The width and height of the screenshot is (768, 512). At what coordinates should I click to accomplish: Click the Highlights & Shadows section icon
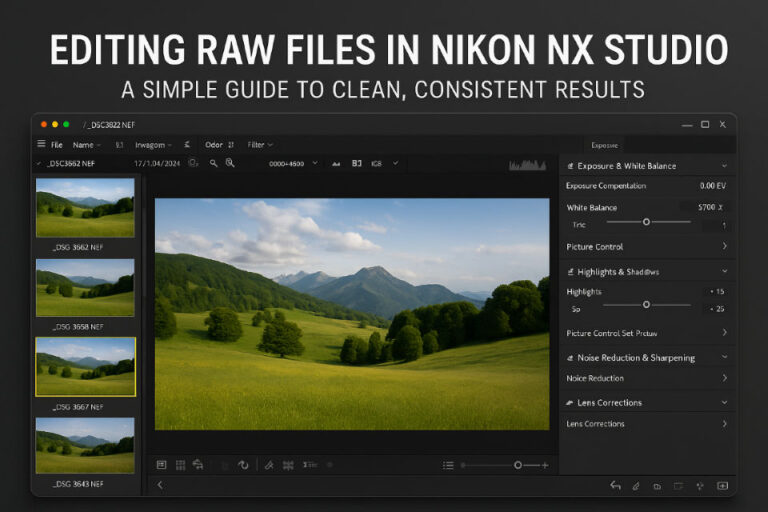[x=570, y=271]
